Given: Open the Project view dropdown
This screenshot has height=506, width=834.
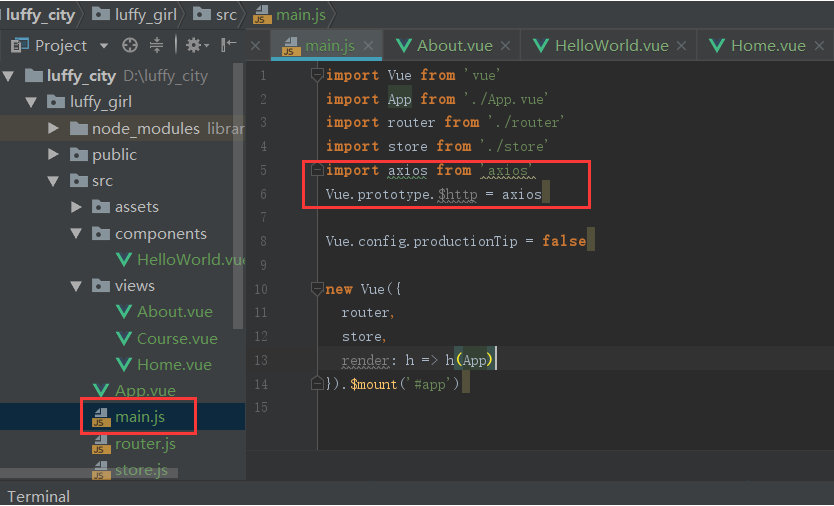Looking at the screenshot, I should point(104,46).
